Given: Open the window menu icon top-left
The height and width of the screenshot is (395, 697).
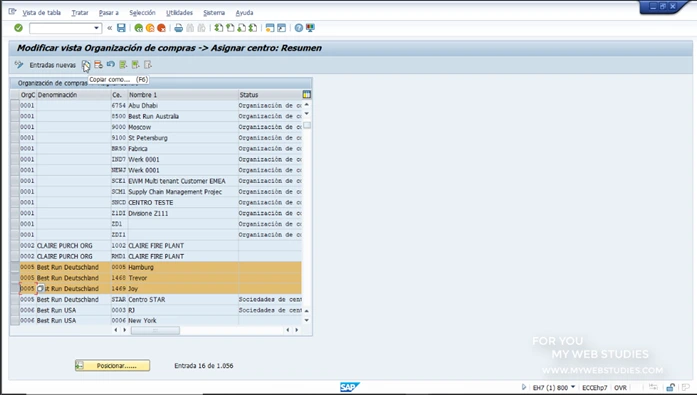Looking at the screenshot, I should (12, 12).
